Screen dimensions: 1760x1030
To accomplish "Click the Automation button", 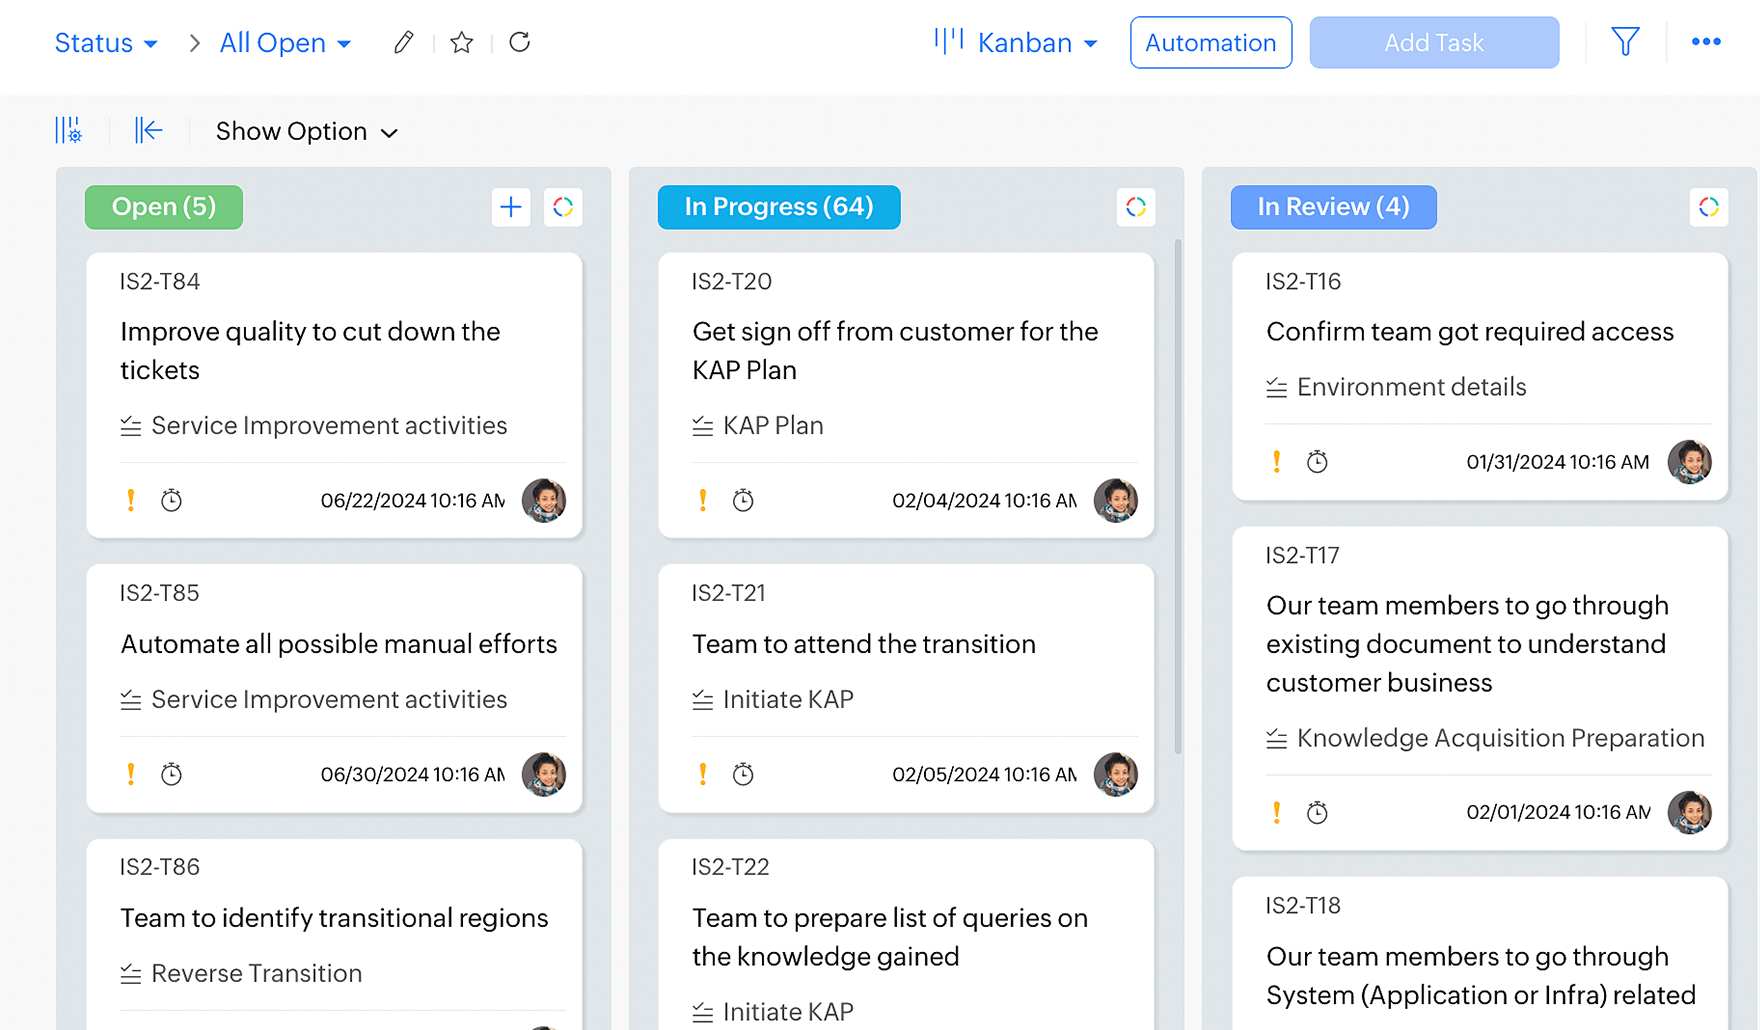I will tap(1210, 43).
